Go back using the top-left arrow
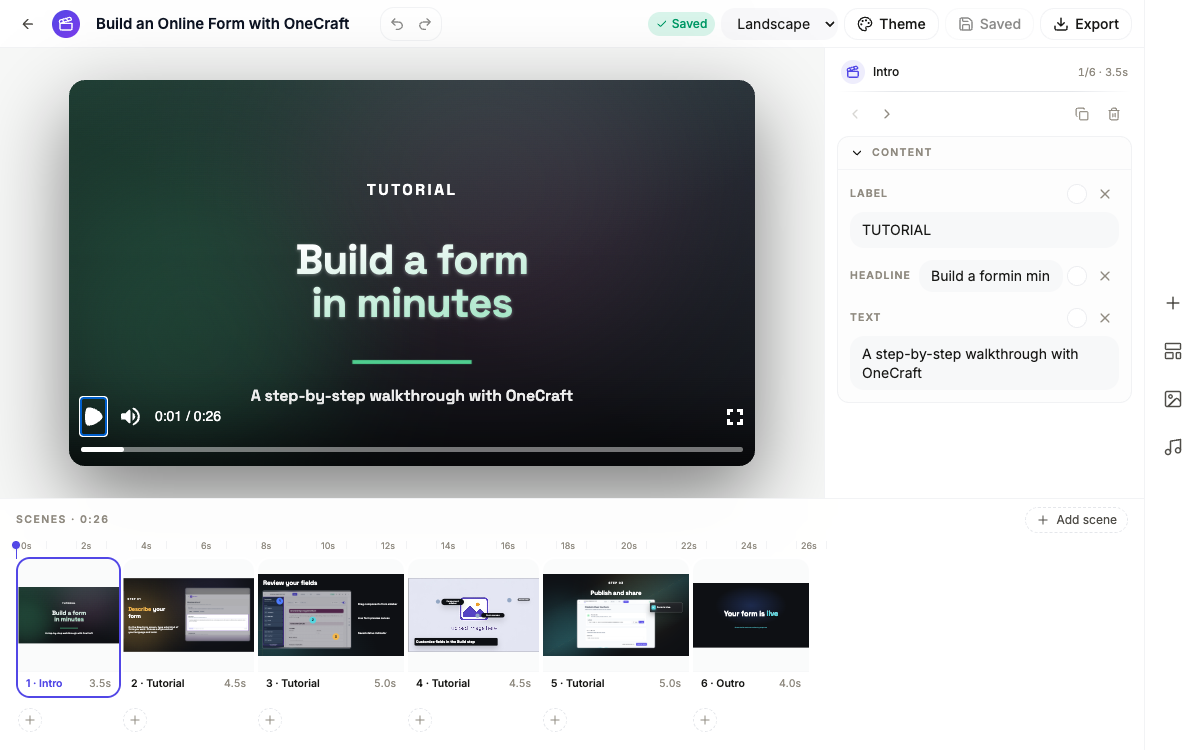Viewport: 1200px width, 750px height. (28, 24)
